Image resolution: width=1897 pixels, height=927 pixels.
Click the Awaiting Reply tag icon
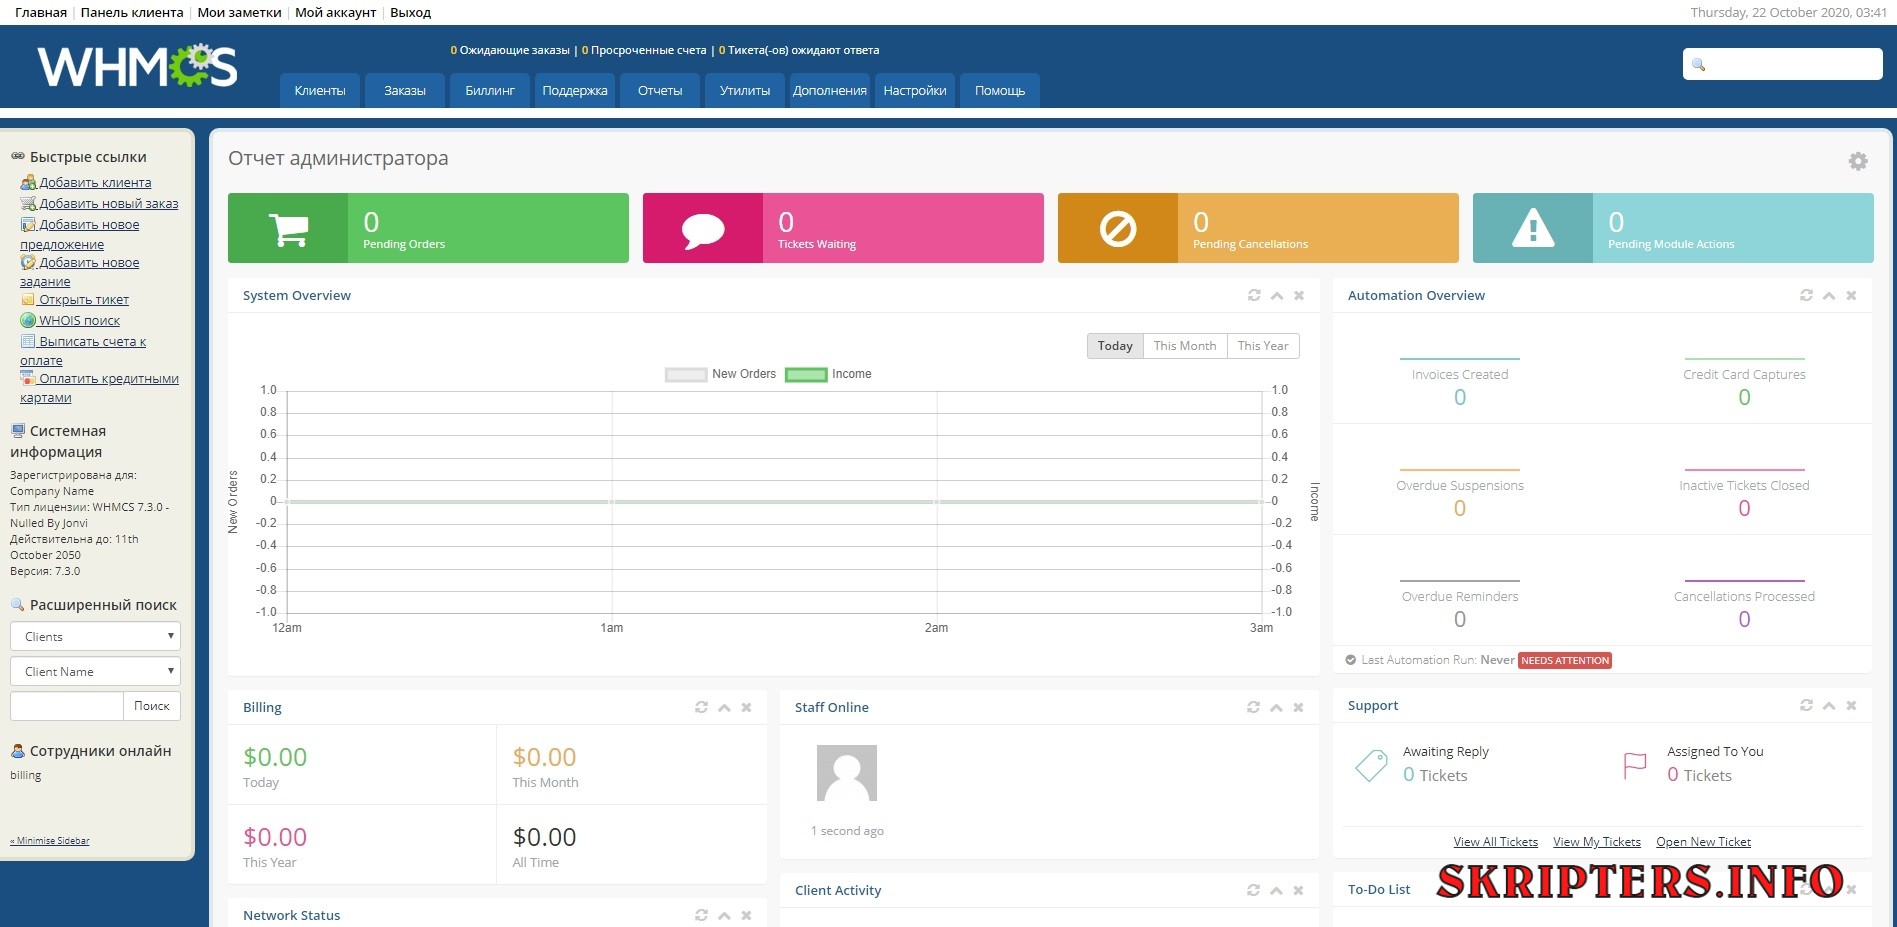point(1371,765)
